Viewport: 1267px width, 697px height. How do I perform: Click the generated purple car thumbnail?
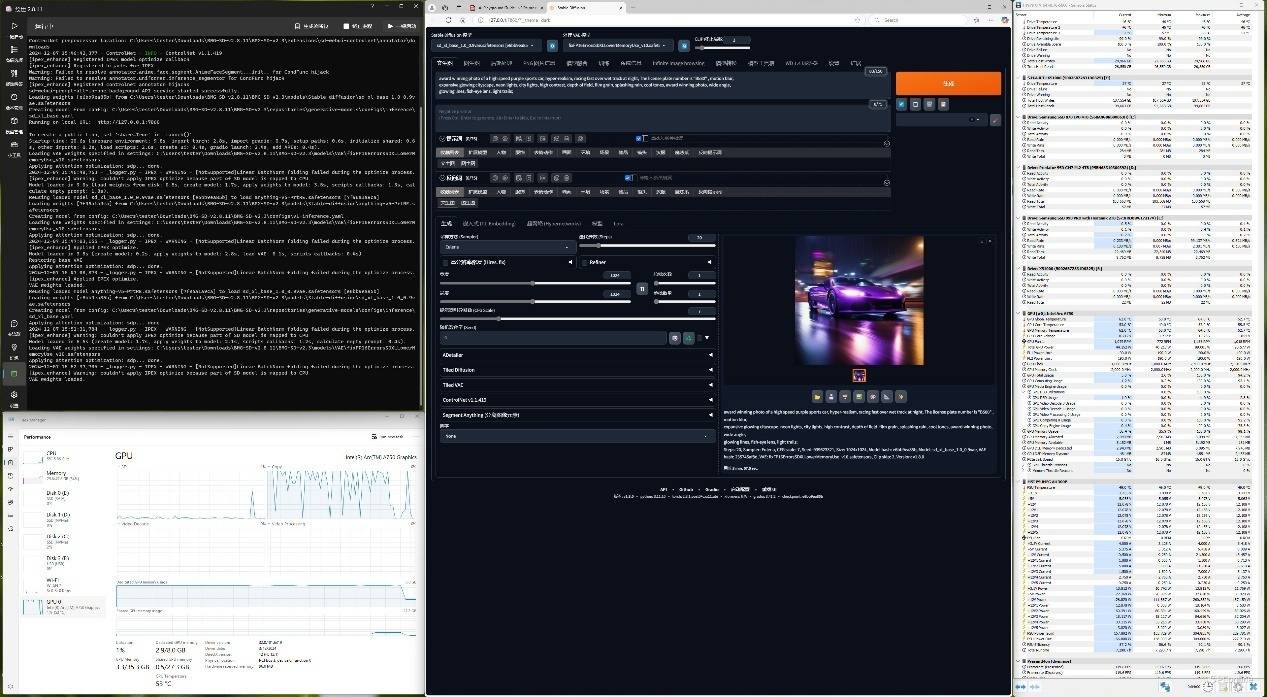coord(859,376)
